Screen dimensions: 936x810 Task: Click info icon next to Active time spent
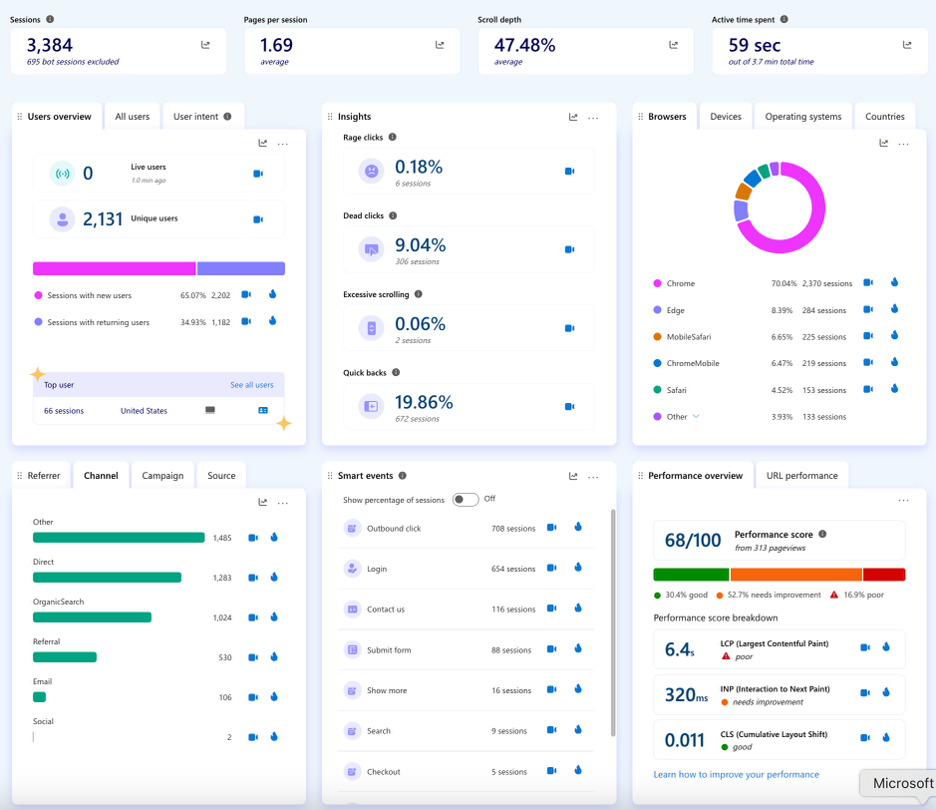click(784, 19)
